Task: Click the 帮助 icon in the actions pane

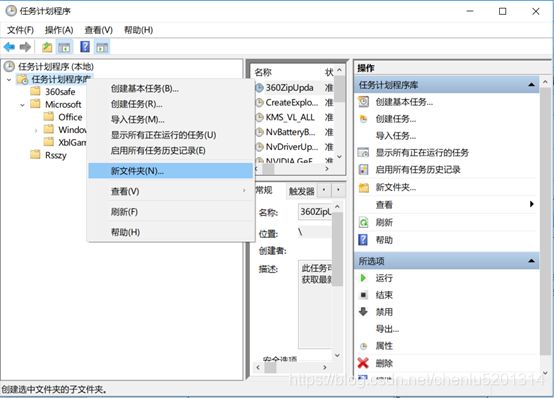Action: [363, 240]
